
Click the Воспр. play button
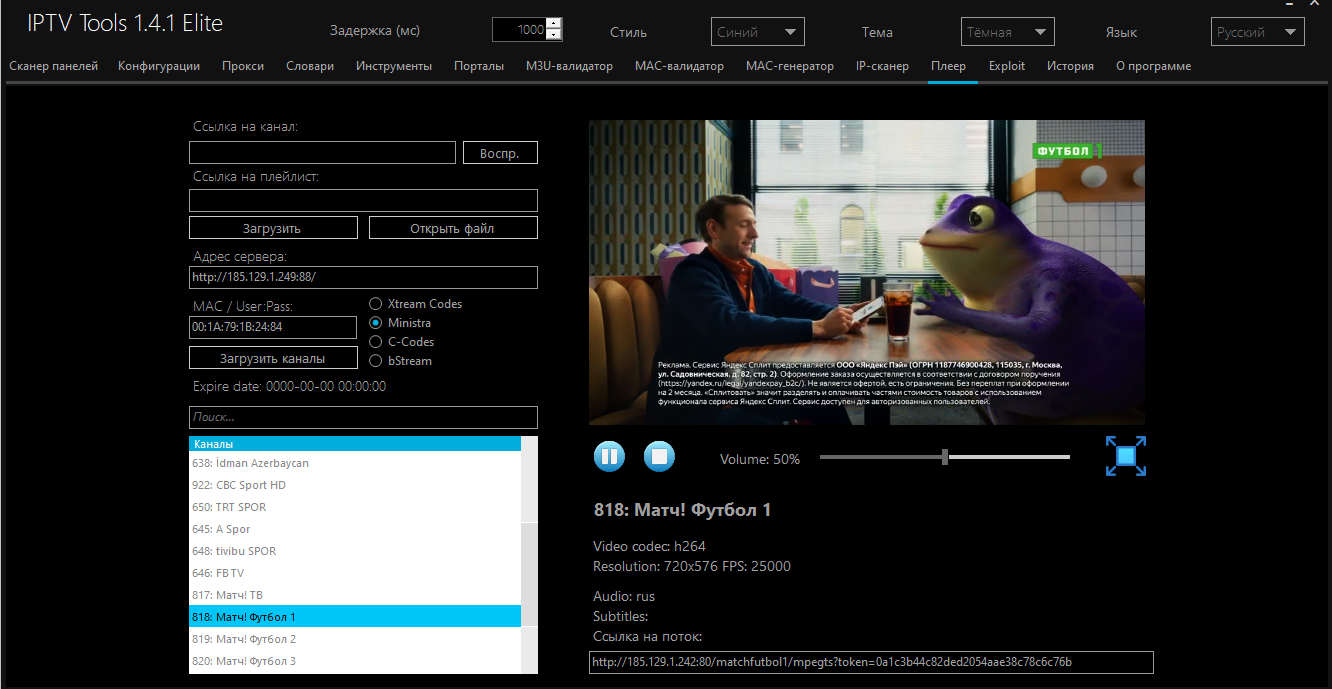pyautogui.click(x=500, y=152)
